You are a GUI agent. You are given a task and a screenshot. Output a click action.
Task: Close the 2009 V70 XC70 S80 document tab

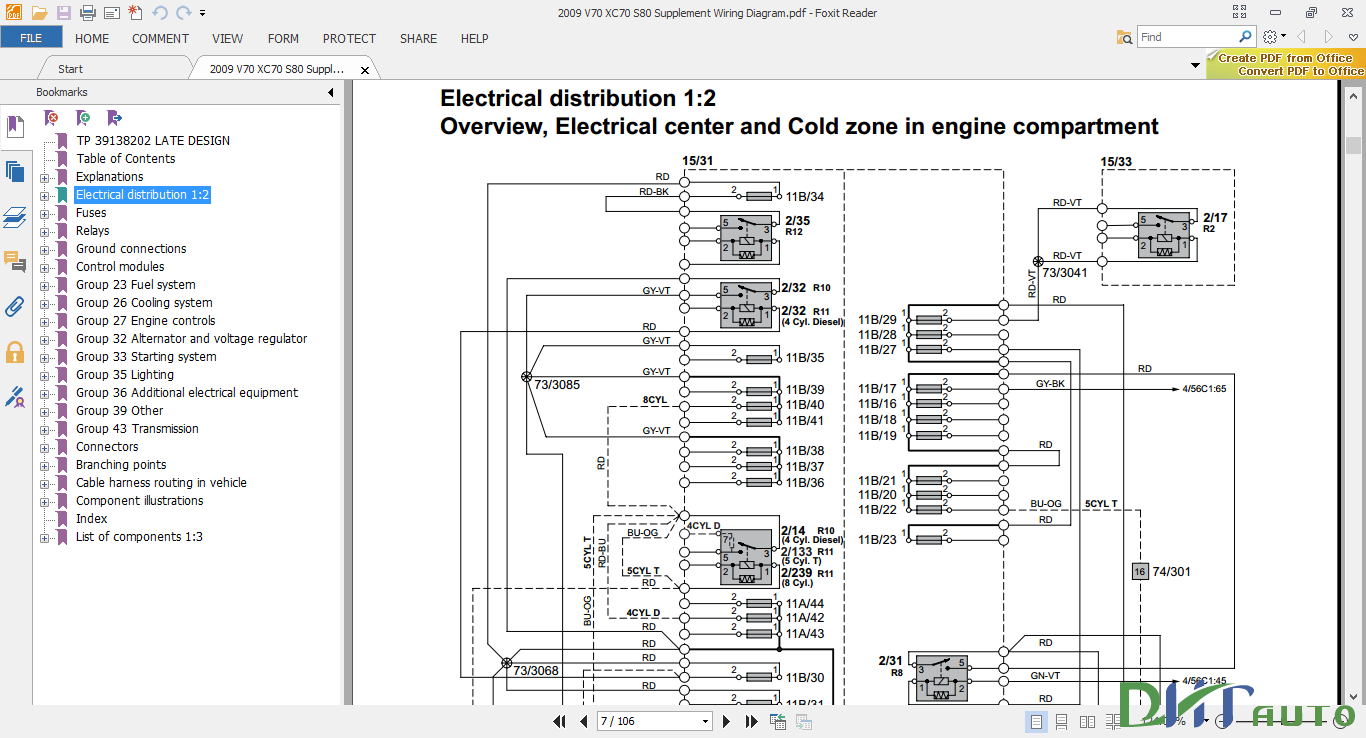[365, 70]
